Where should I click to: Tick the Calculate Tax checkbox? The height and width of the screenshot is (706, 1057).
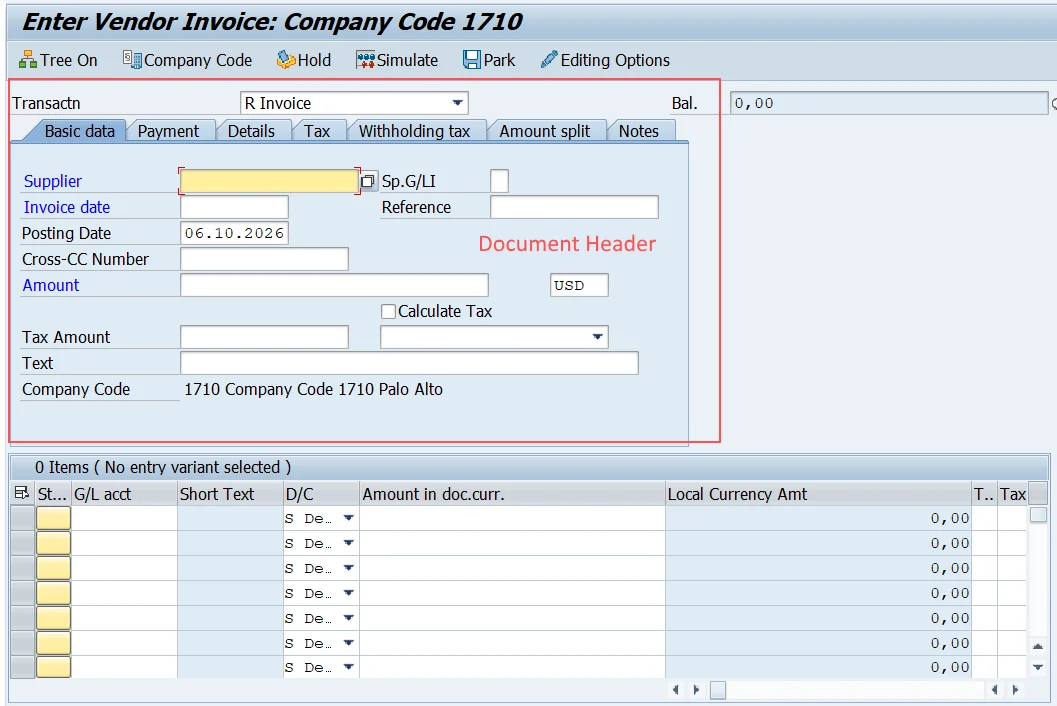click(388, 312)
